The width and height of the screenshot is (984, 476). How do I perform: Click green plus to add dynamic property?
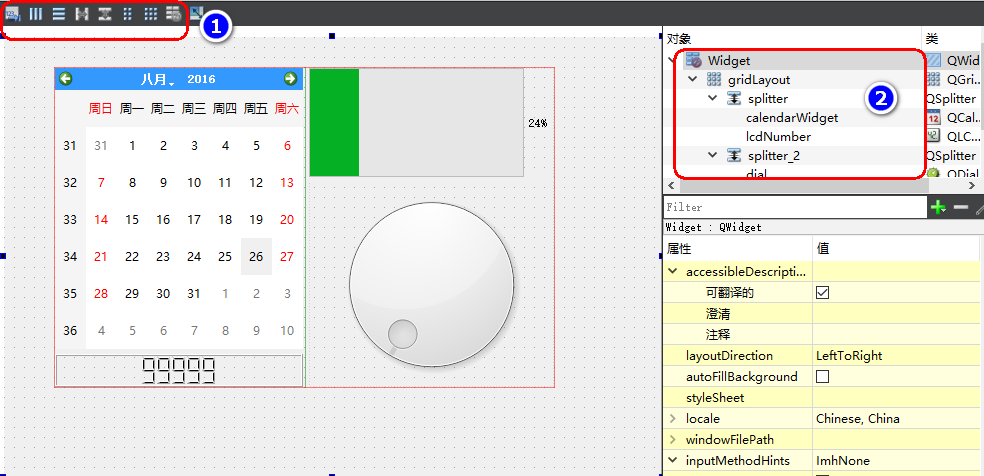(x=938, y=207)
